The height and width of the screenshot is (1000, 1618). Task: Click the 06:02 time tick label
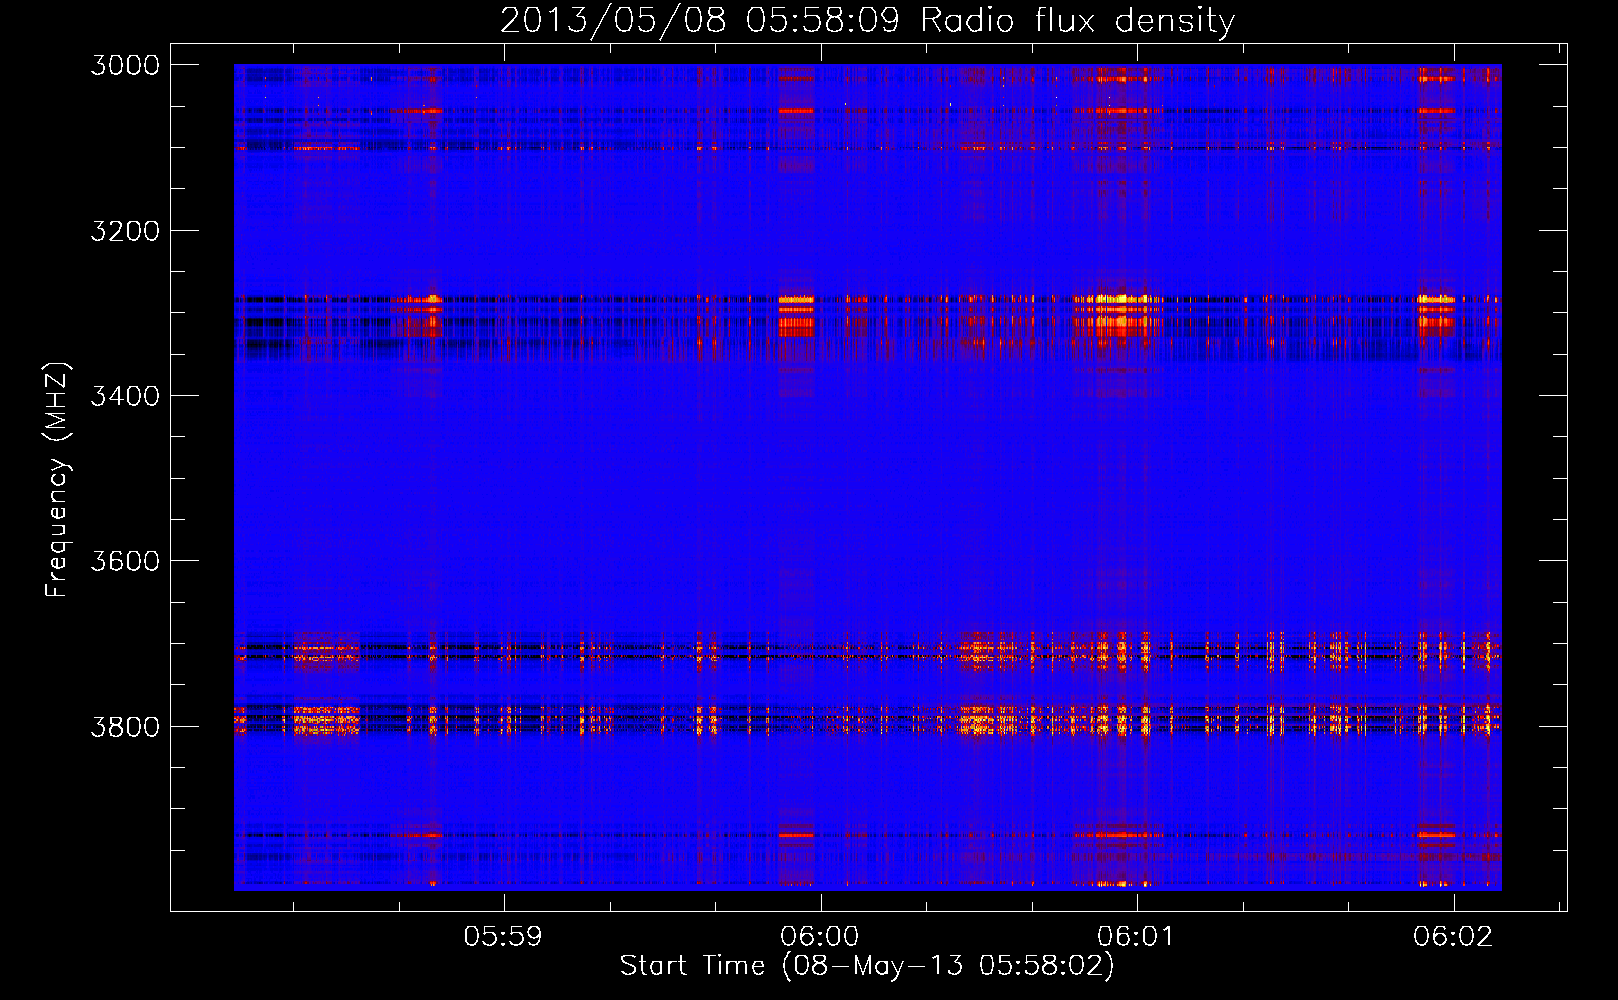click(x=1453, y=937)
